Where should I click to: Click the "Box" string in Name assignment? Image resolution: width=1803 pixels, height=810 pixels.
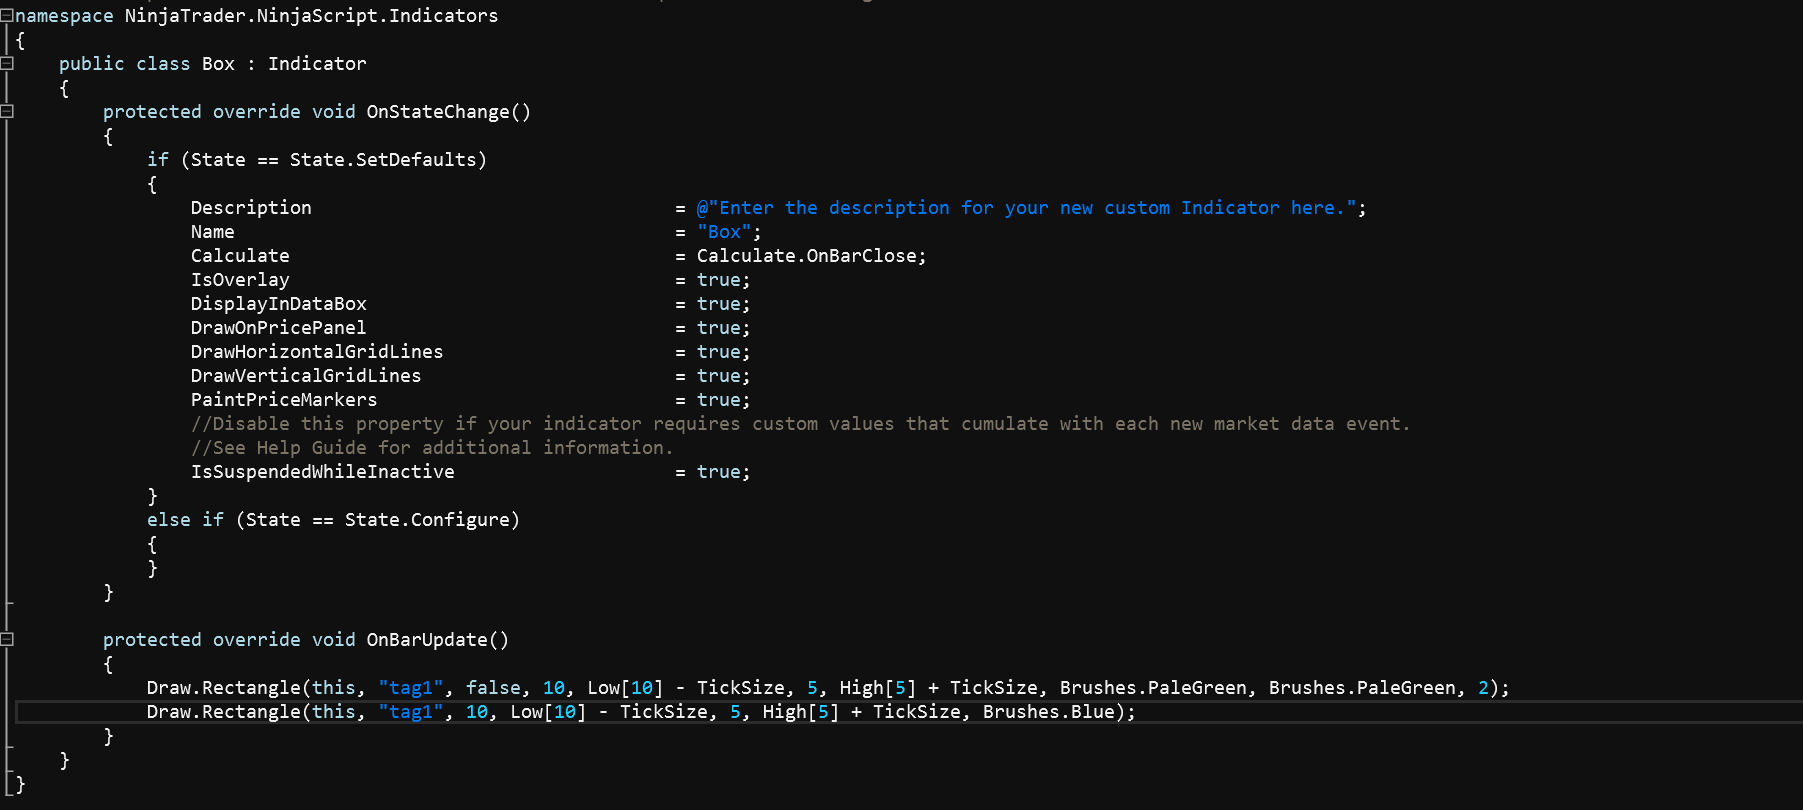(724, 232)
